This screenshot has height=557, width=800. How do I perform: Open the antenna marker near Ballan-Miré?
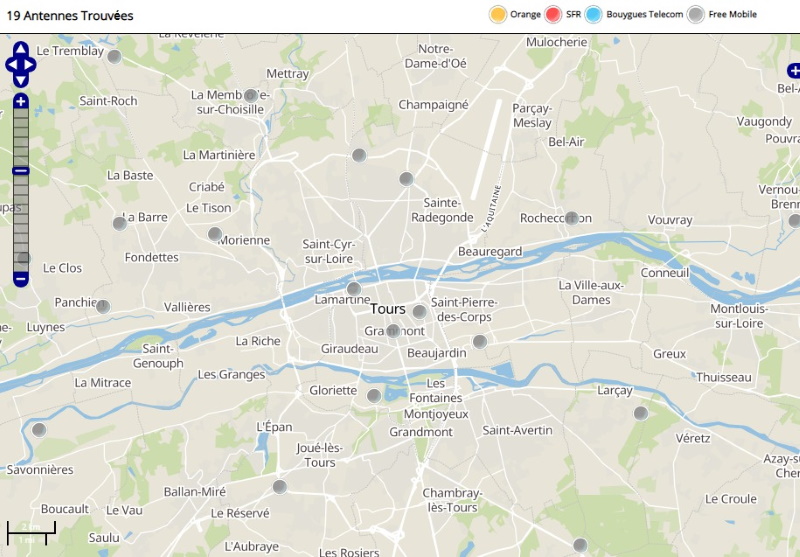280,487
